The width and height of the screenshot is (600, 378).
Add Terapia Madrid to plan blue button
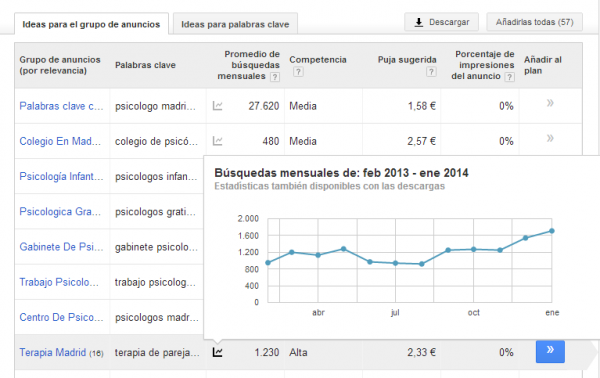coord(550,351)
